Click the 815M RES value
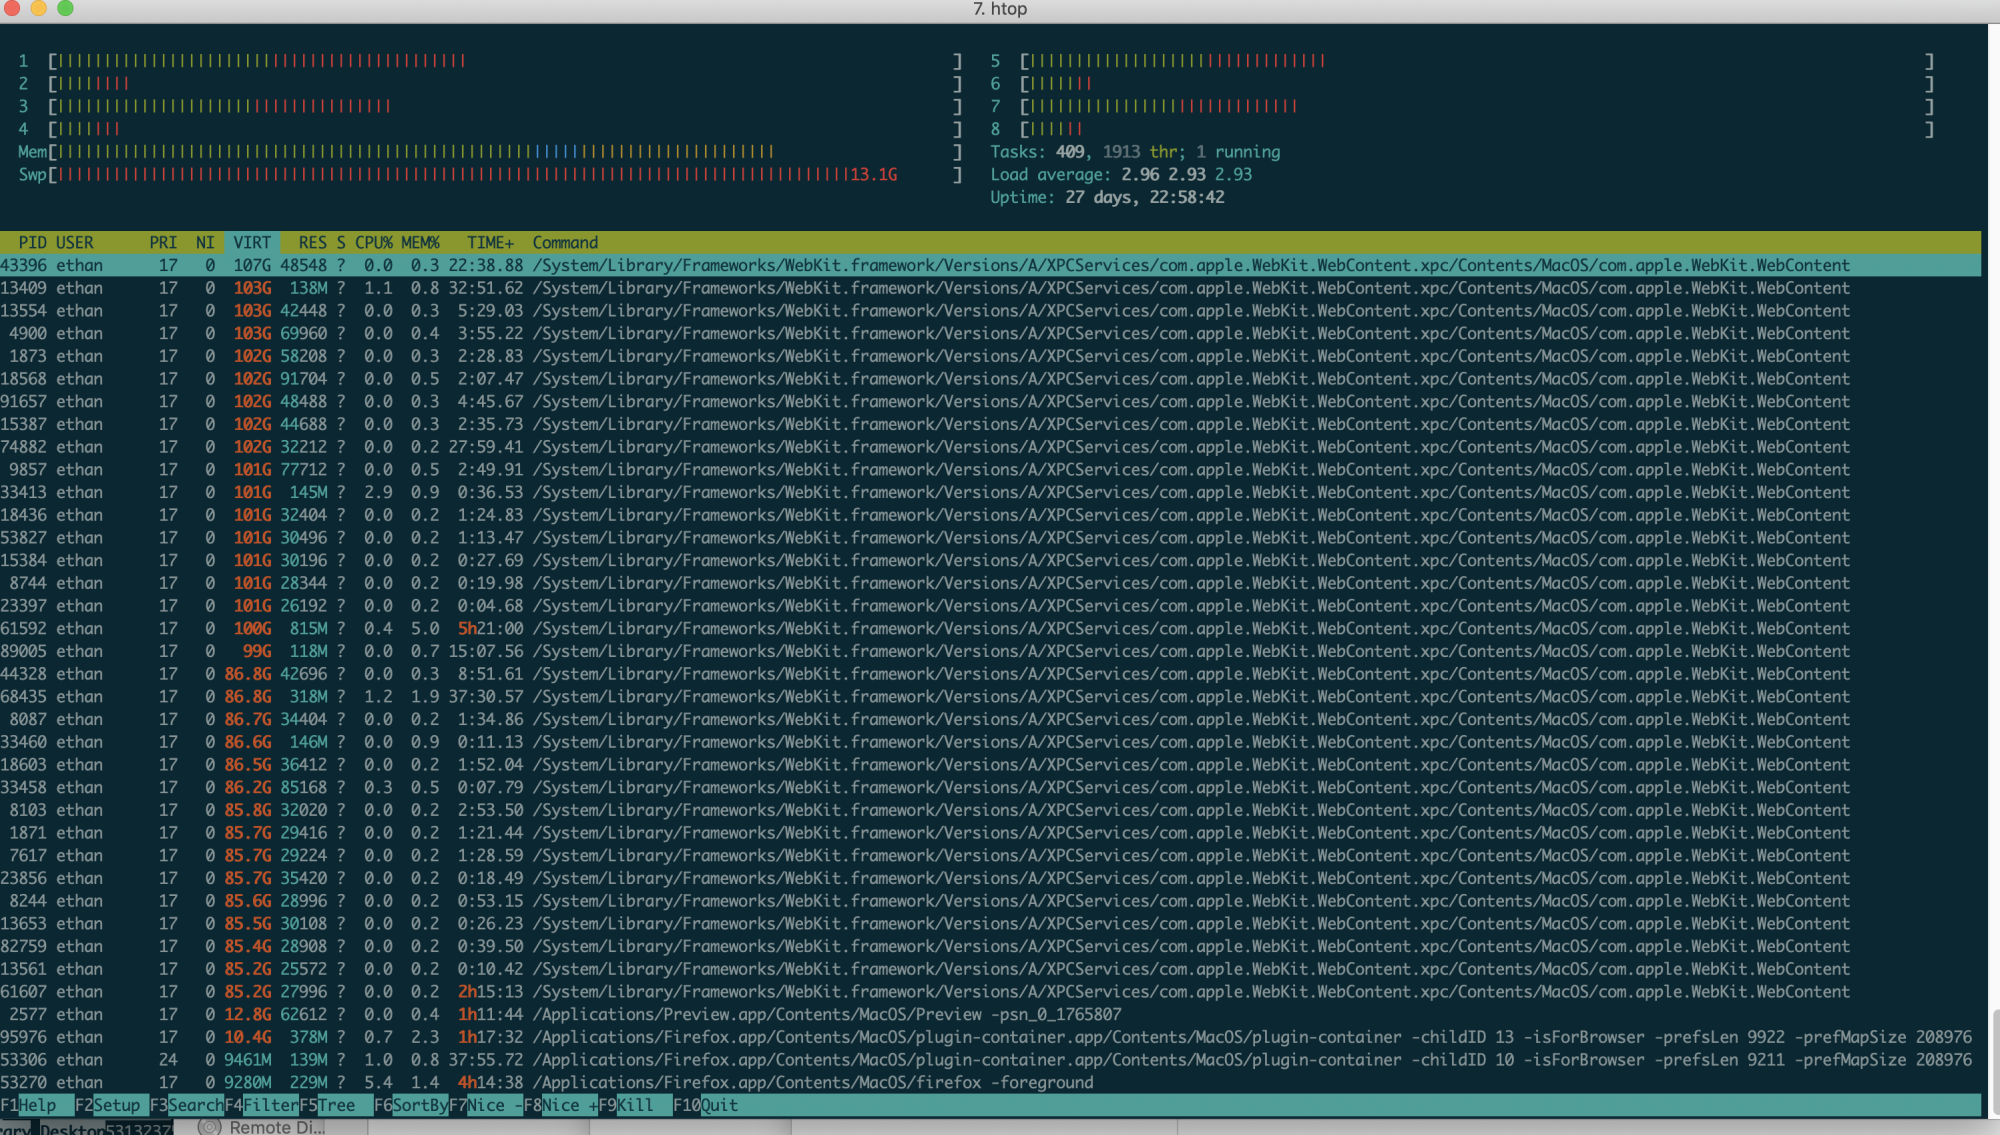This screenshot has width=2000, height=1135. (308, 628)
